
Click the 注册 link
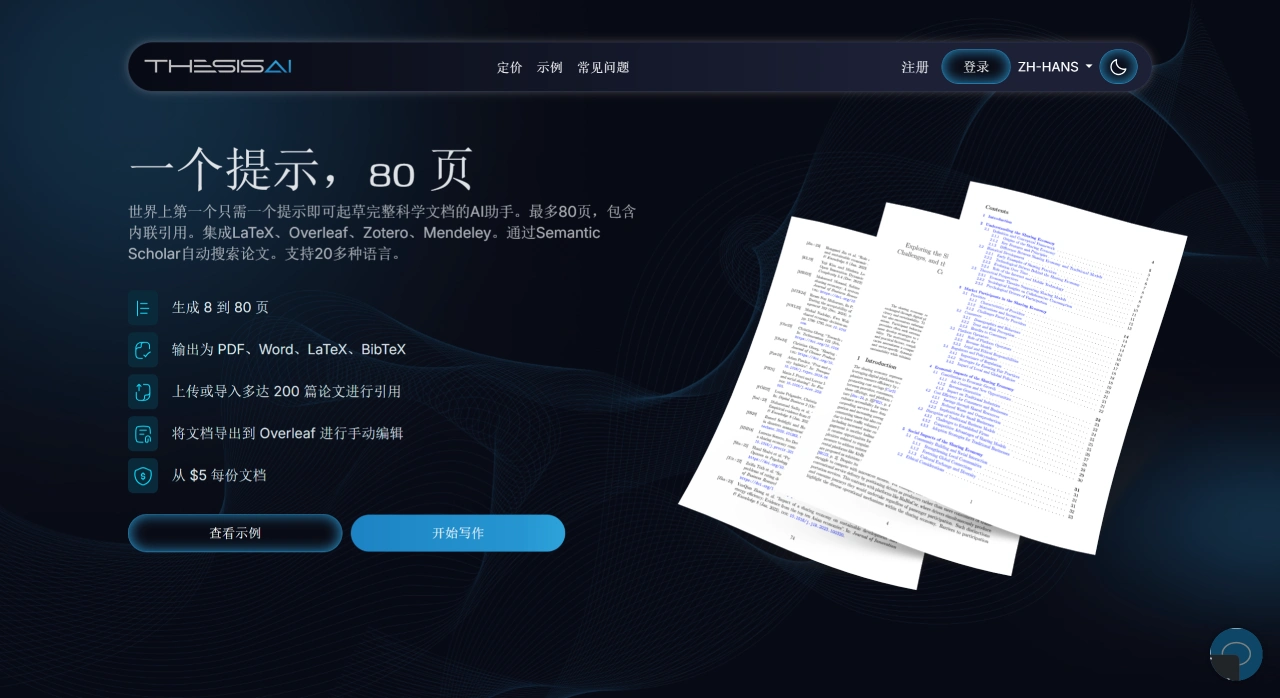click(915, 67)
